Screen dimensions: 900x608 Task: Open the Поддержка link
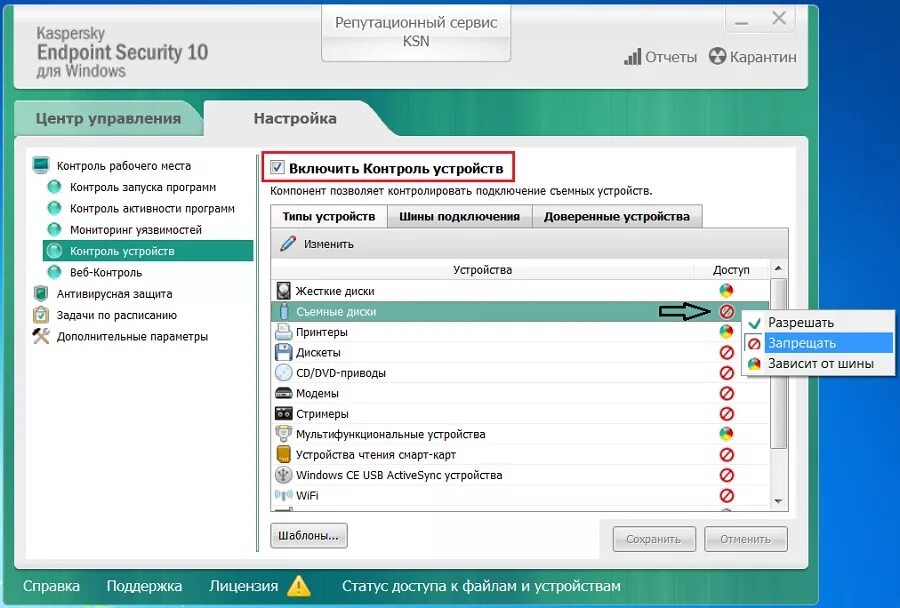144,586
